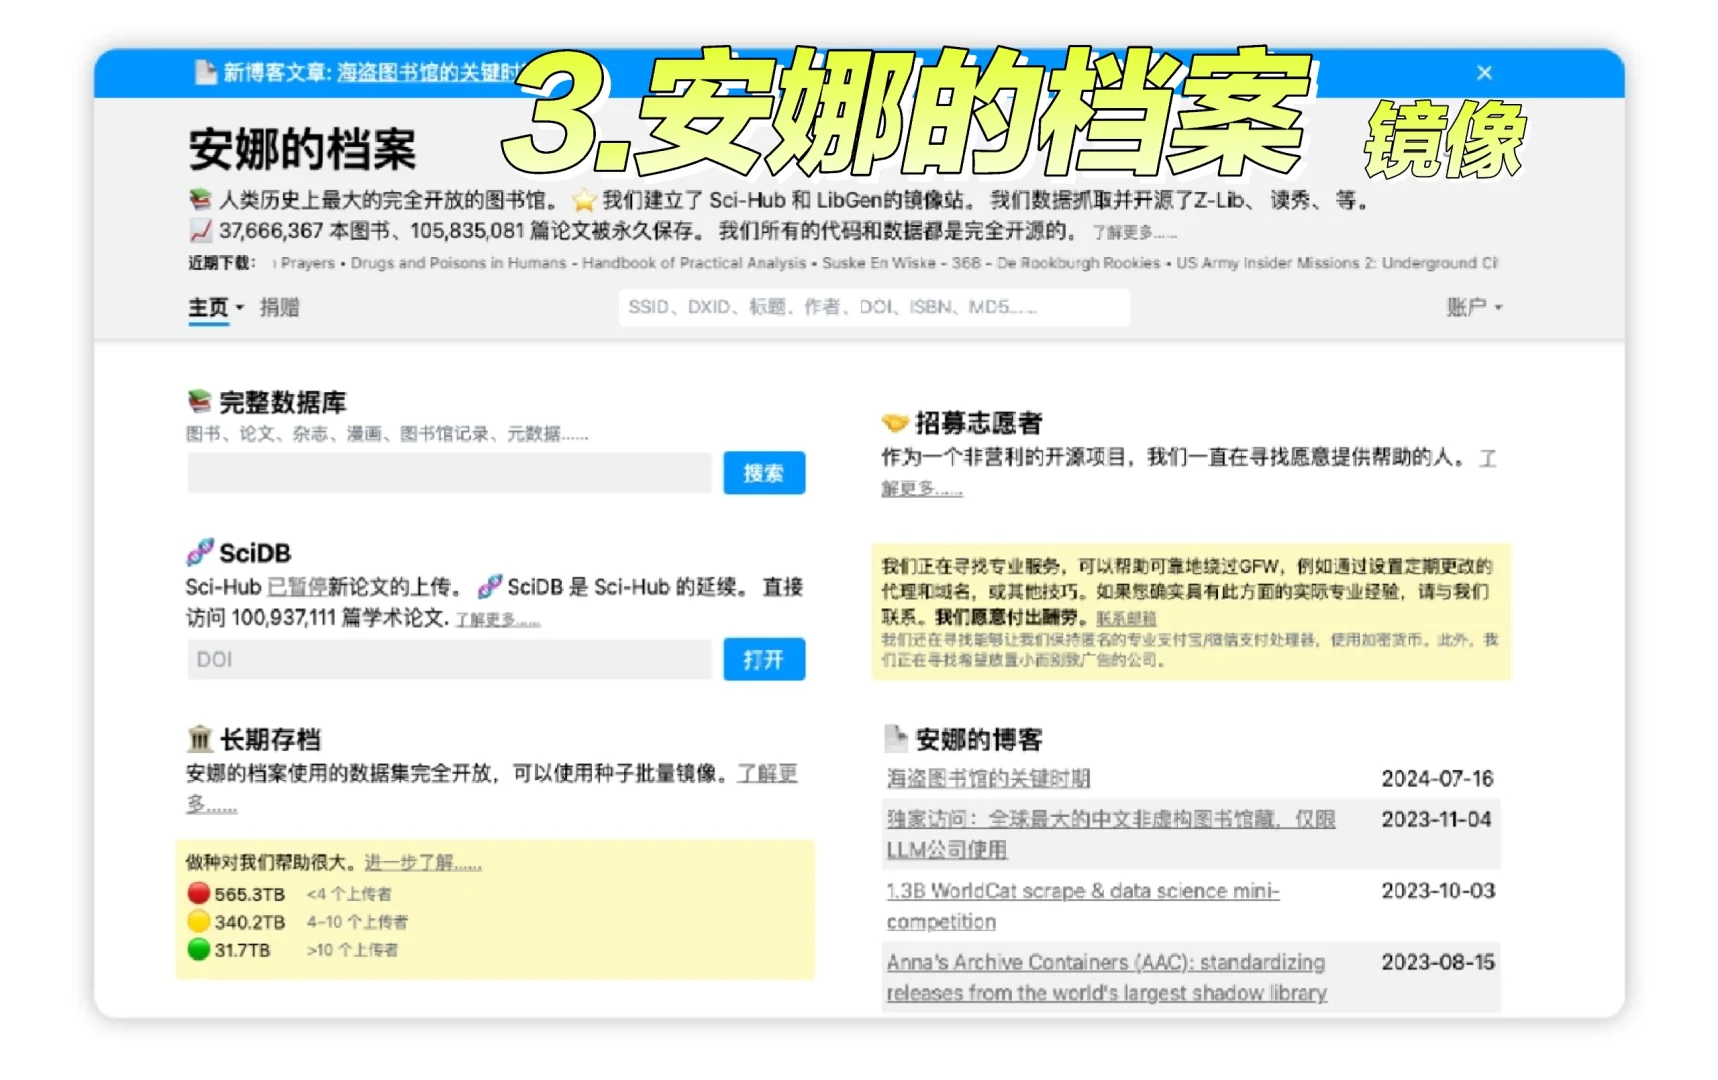Open the 了解更多 link after 完全开源的

(1134, 233)
